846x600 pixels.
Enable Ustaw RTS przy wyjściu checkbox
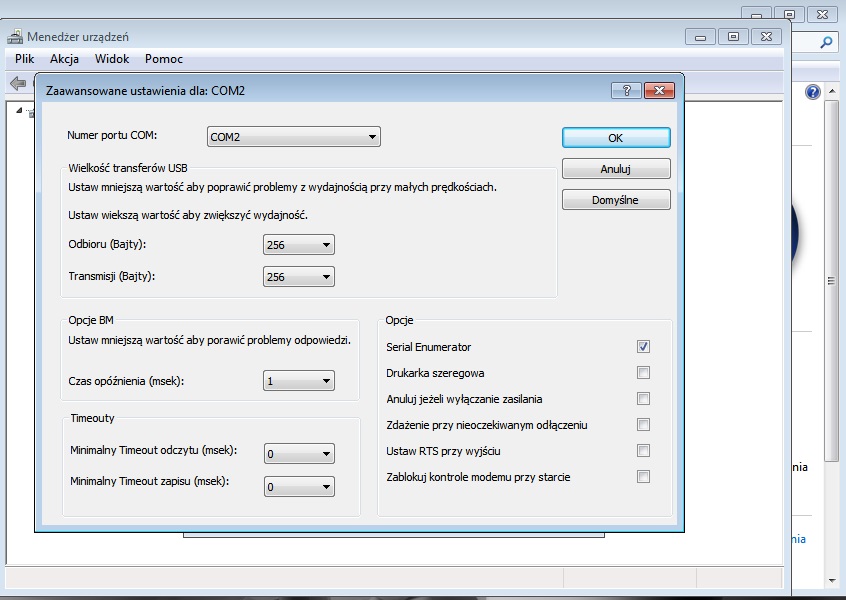pyautogui.click(x=643, y=450)
